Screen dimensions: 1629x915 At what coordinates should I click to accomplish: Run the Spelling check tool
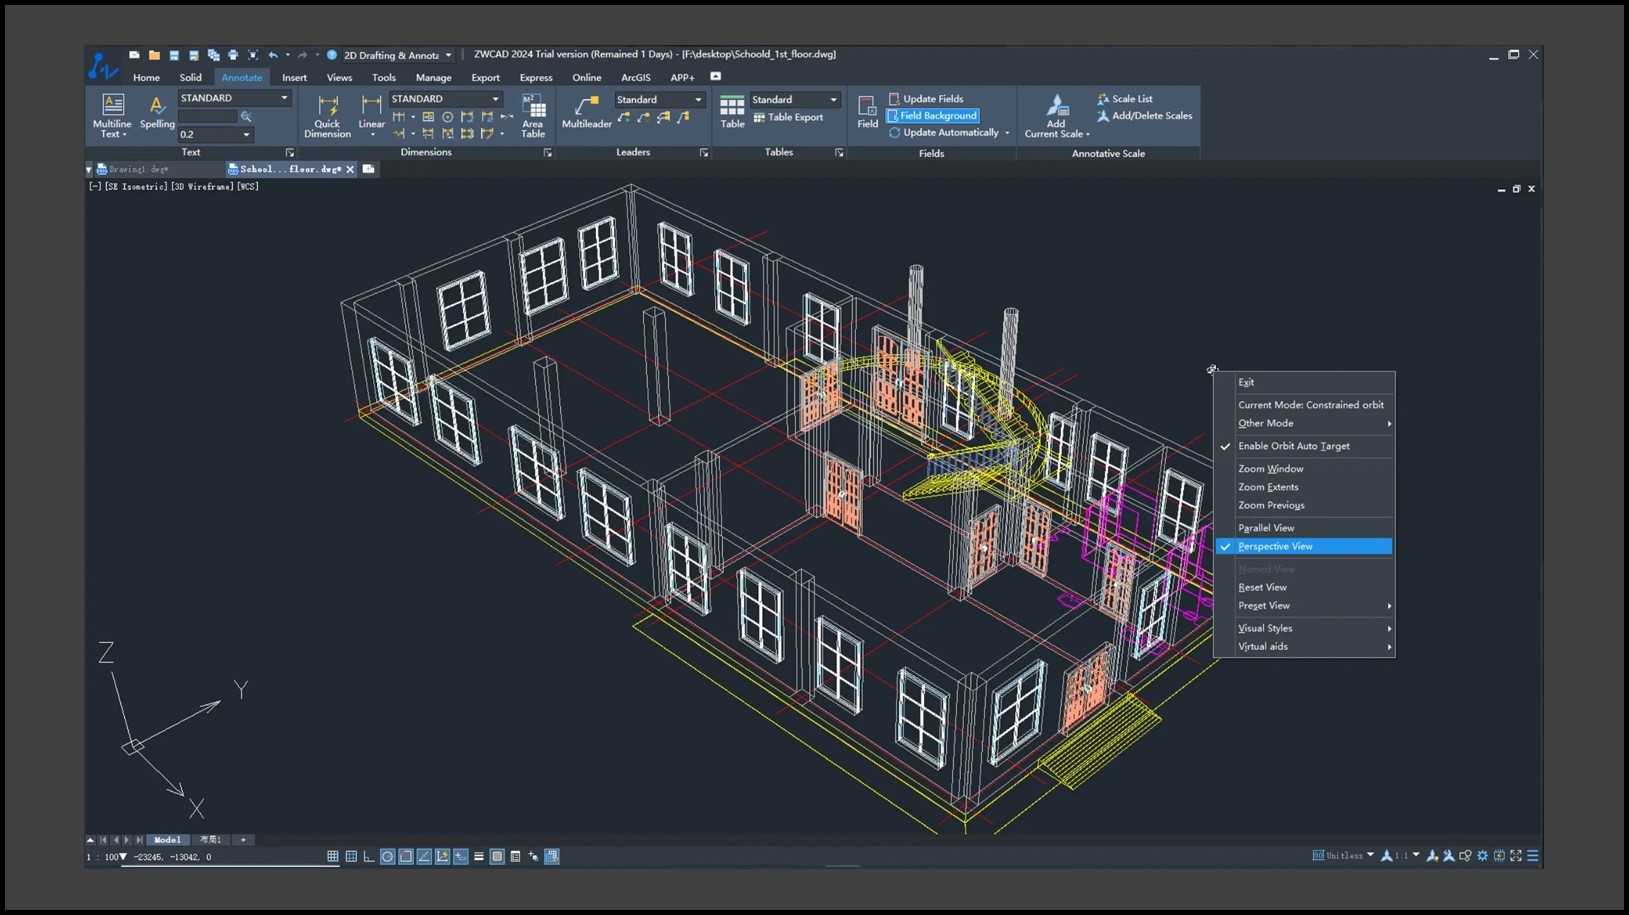(x=157, y=106)
